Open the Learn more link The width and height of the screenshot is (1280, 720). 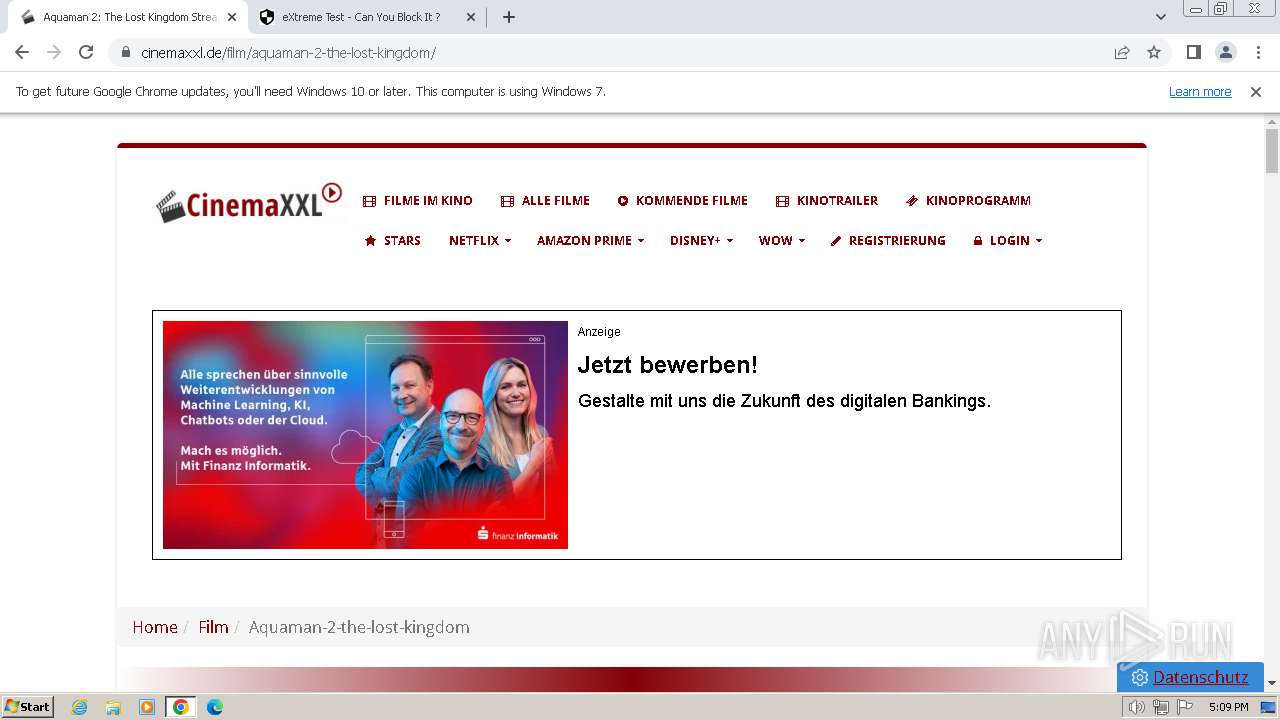1200,91
